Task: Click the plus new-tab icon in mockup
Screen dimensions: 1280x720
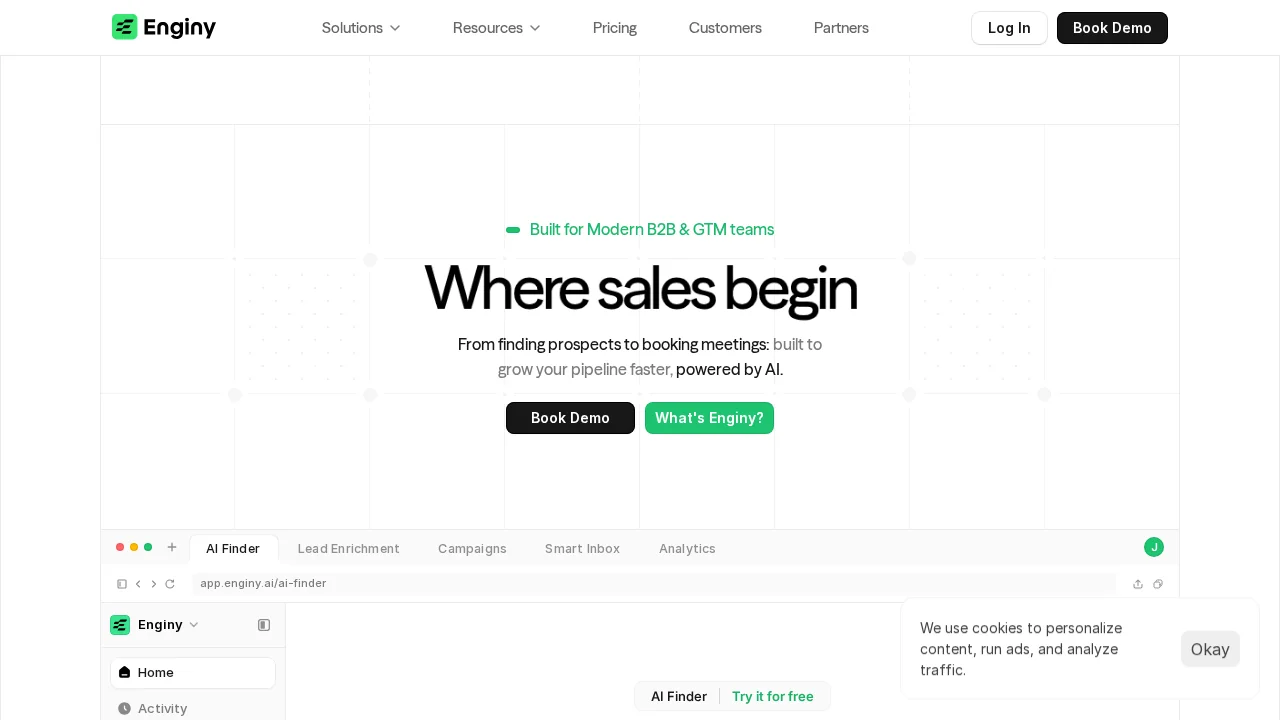Action: tap(172, 547)
